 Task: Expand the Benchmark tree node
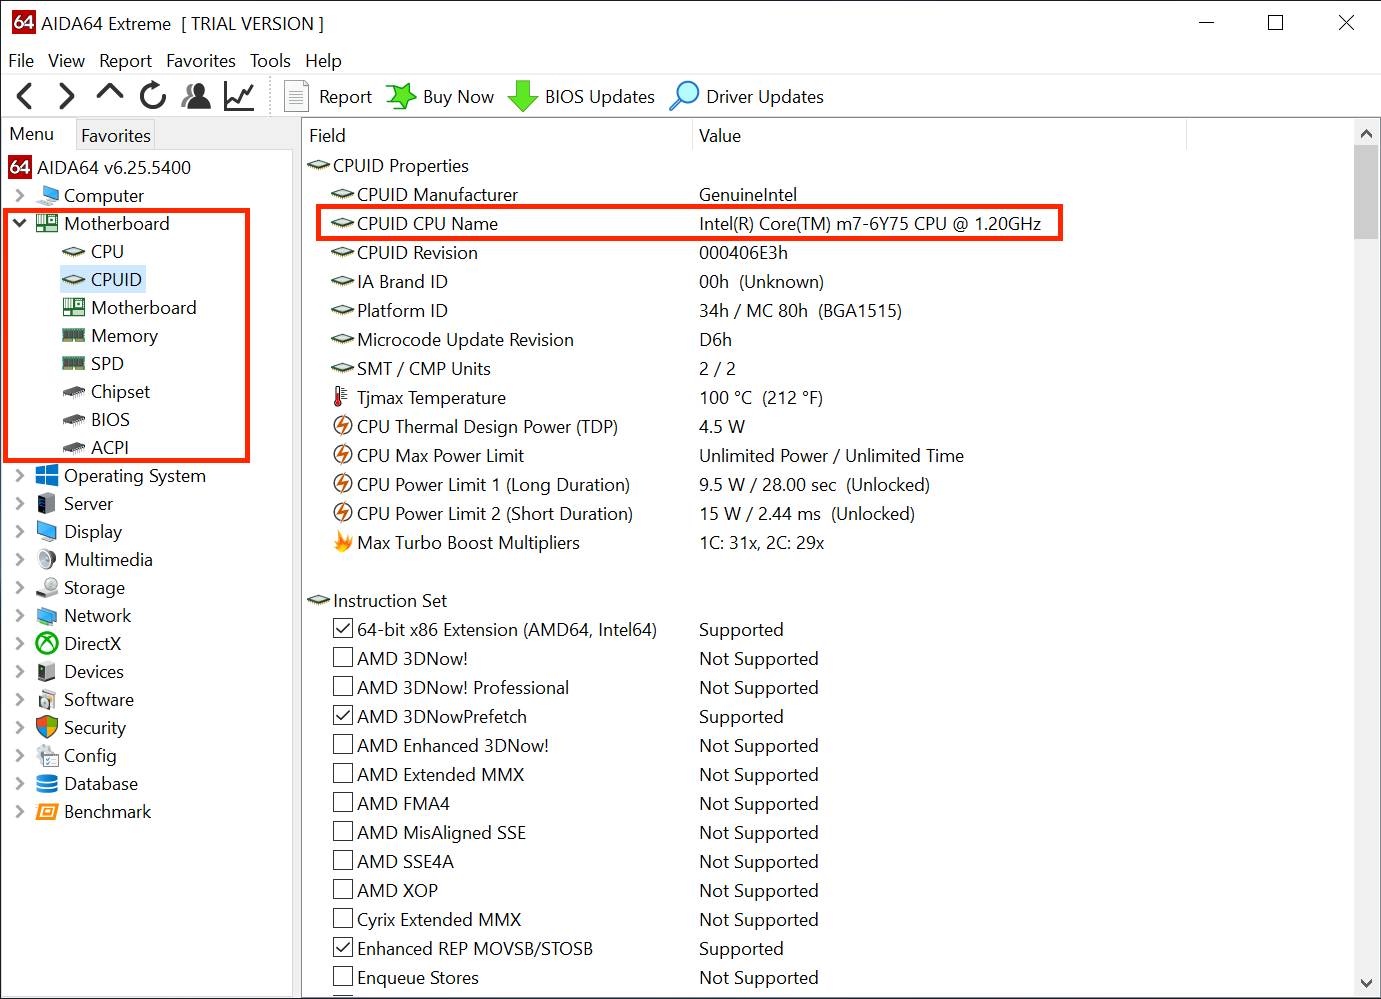[20, 812]
